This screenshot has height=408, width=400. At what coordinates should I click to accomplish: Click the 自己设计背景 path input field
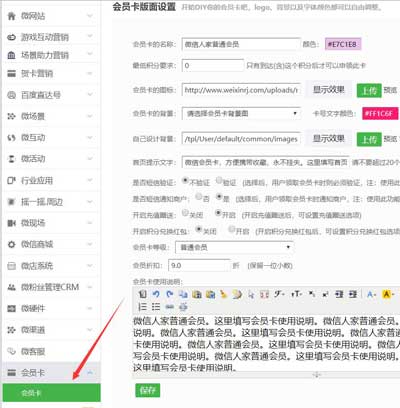click(241, 139)
